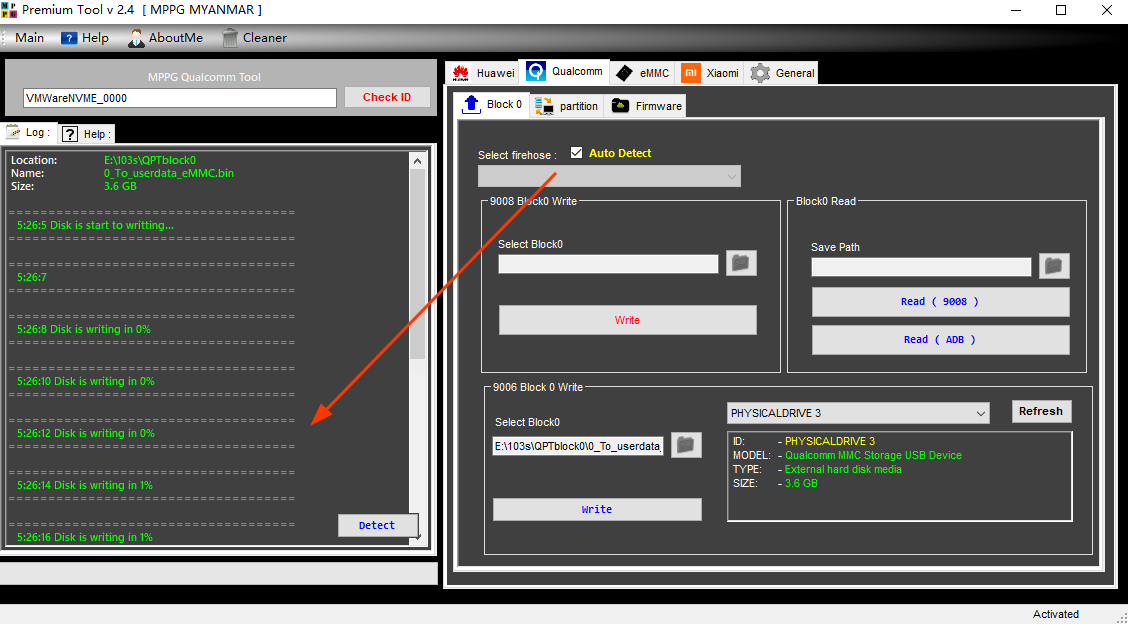Click the blue Write button for 9006
This screenshot has height=624, width=1128.
click(x=597, y=510)
